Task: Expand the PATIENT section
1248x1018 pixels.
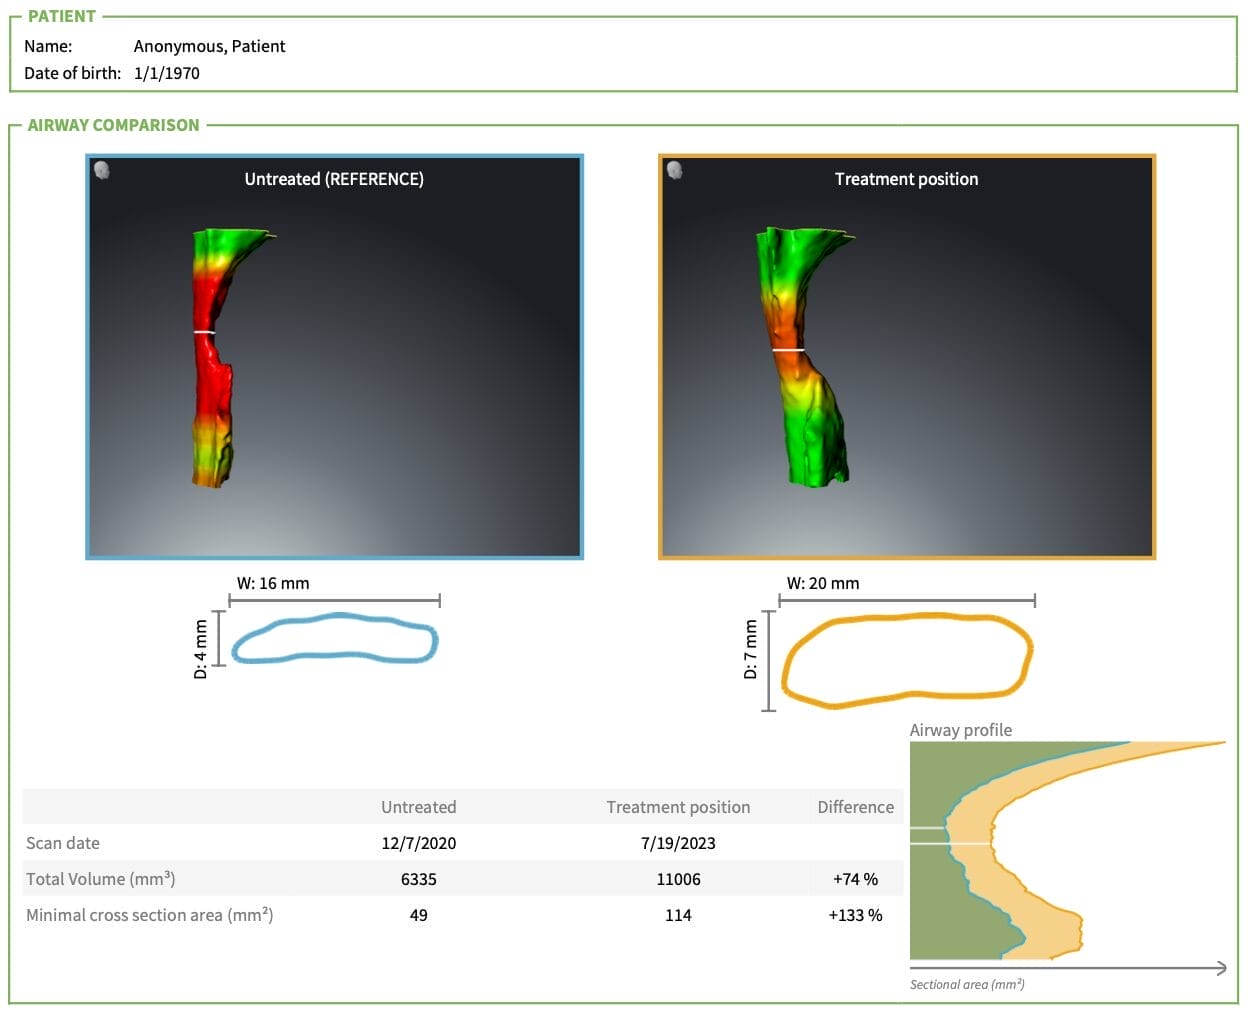Action: pos(61,16)
